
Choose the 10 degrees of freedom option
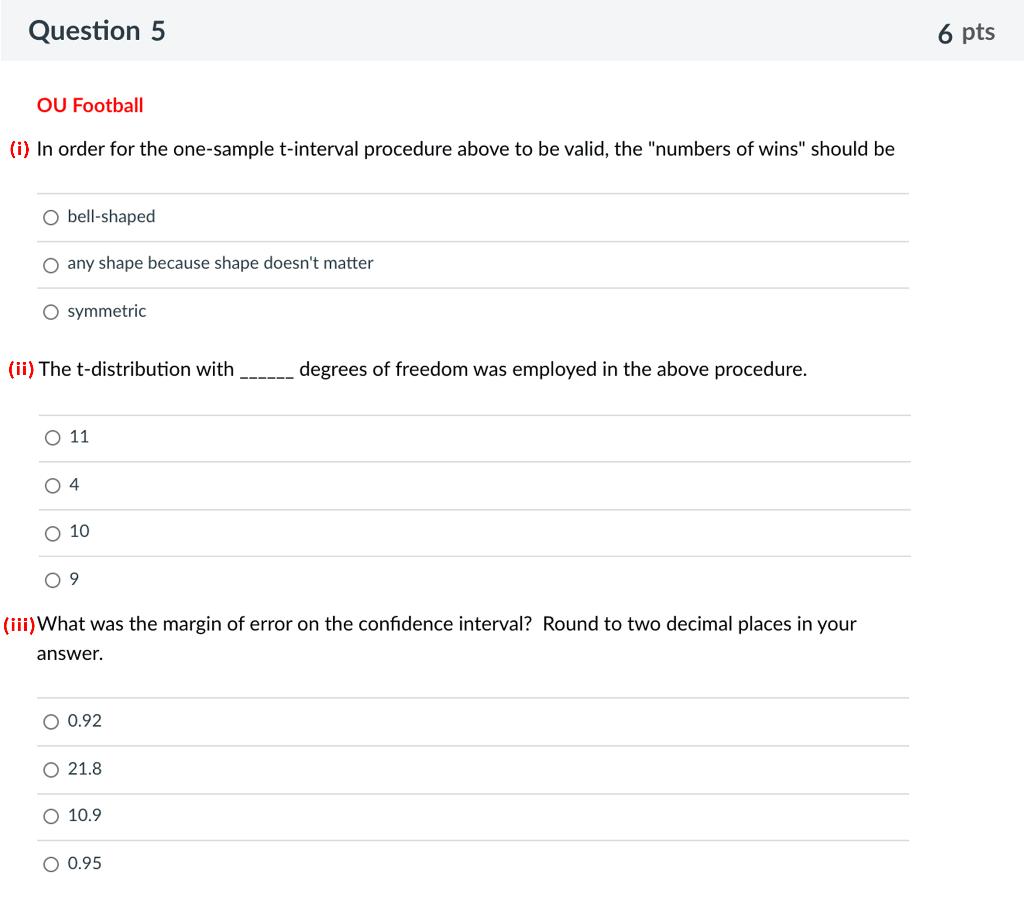(x=52, y=532)
